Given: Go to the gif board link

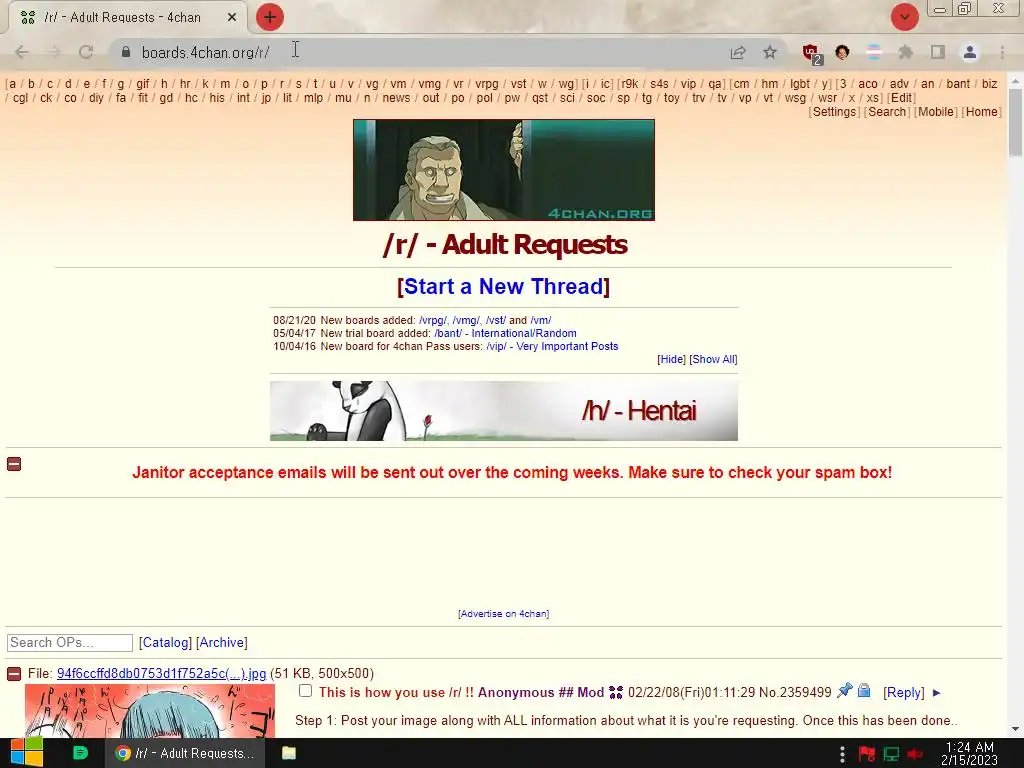Looking at the screenshot, I should [x=142, y=84].
